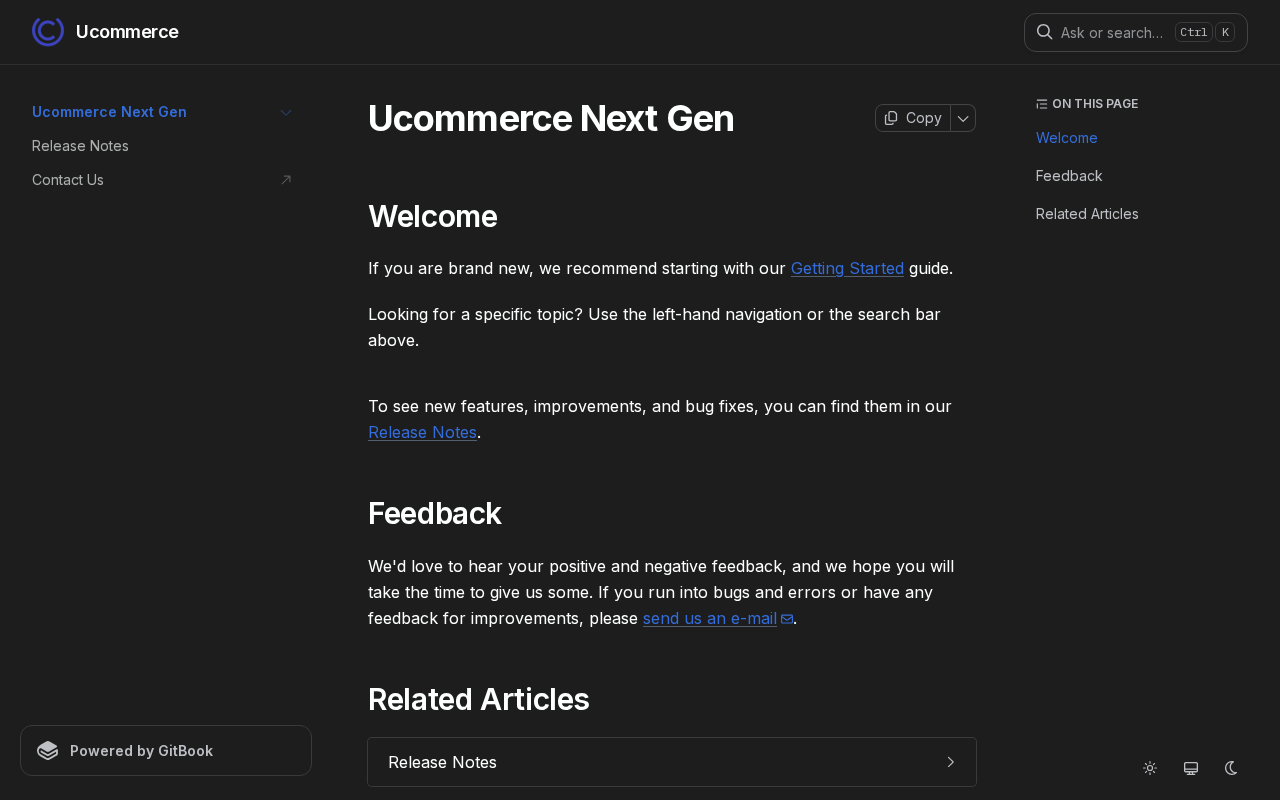Click the Powered by GitBook button
1280x800 pixels.
tap(166, 751)
